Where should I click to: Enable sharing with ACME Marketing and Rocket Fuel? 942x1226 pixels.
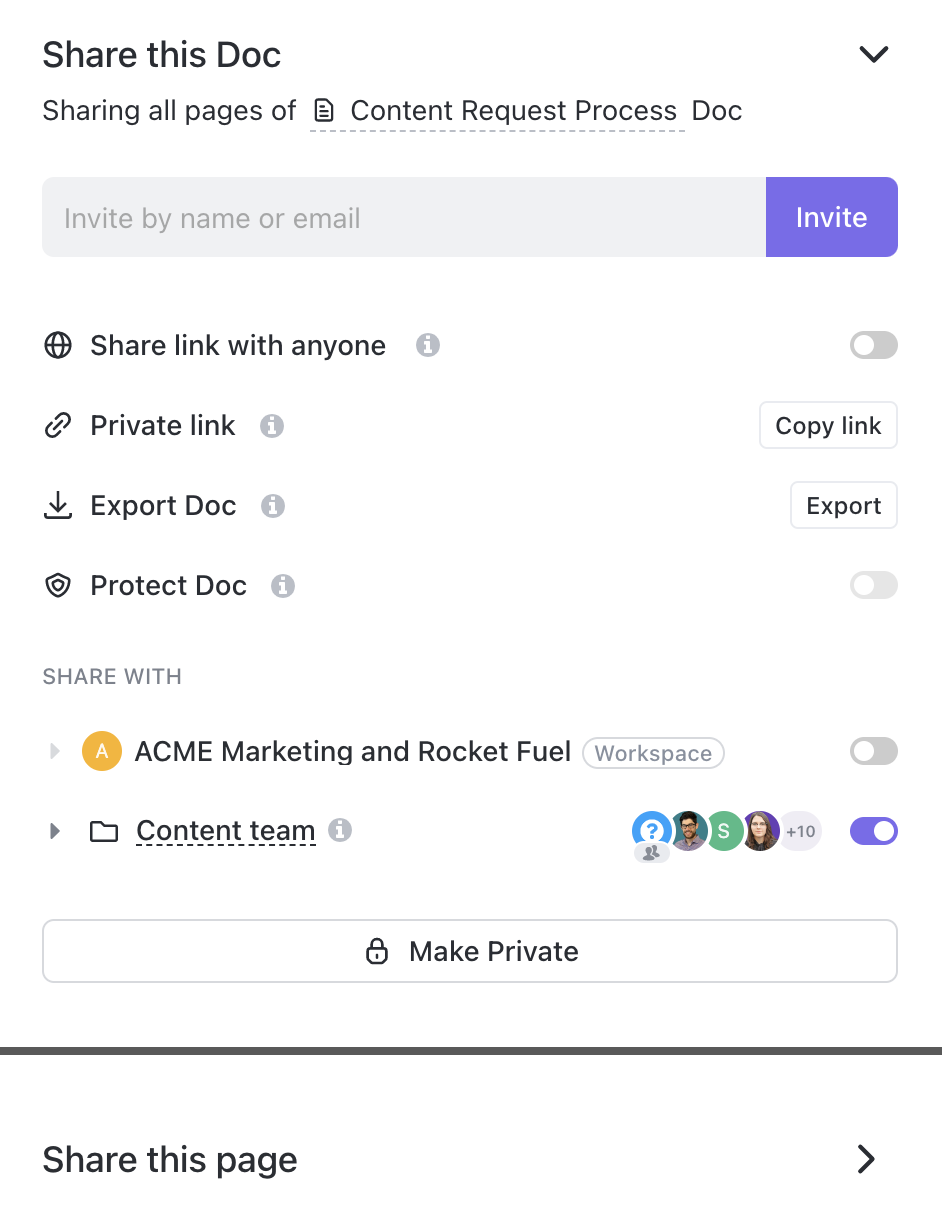[x=873, y=751]
